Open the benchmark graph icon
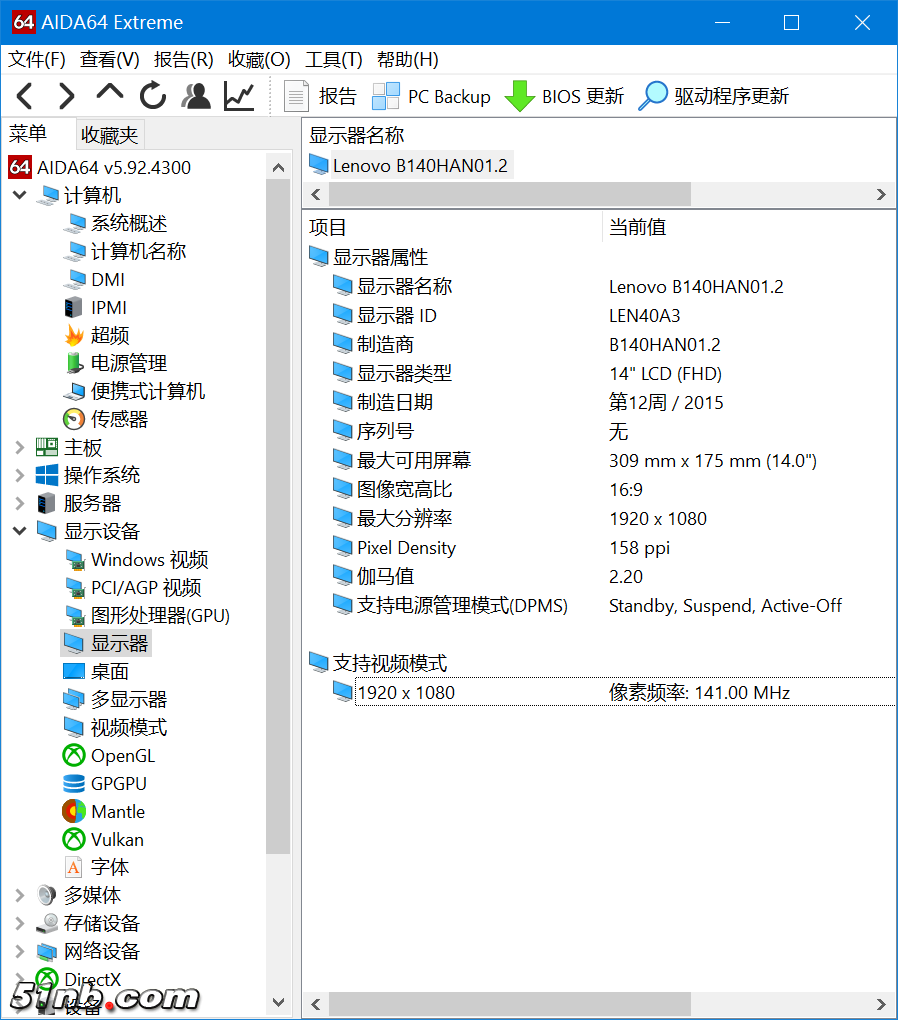Image resolution: width=898 pixels, height=1020 pixels. 239,96
